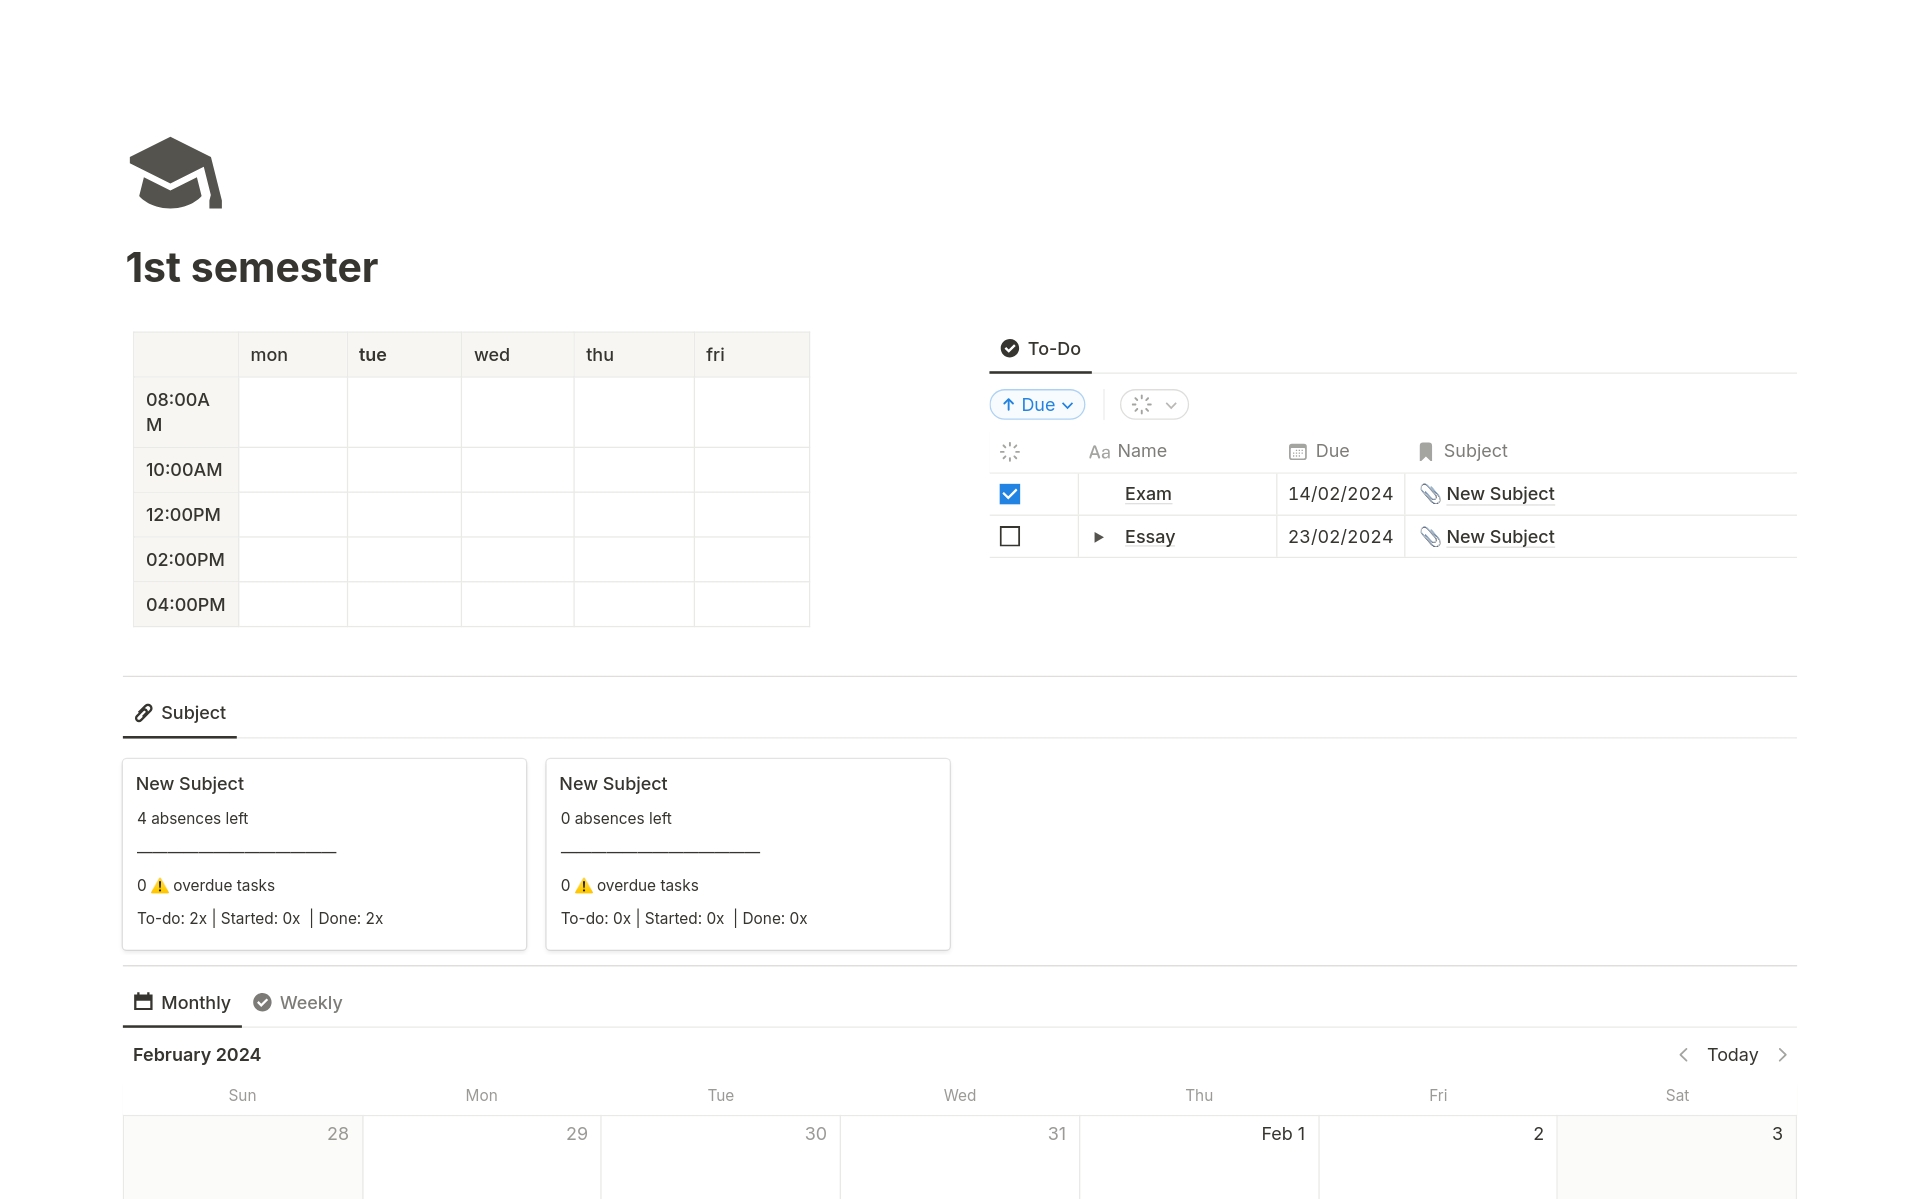Screen dimensions: 1920x1199
Task: Expand the Essay task toggle triangle
Action: (x=1098, y=537)
